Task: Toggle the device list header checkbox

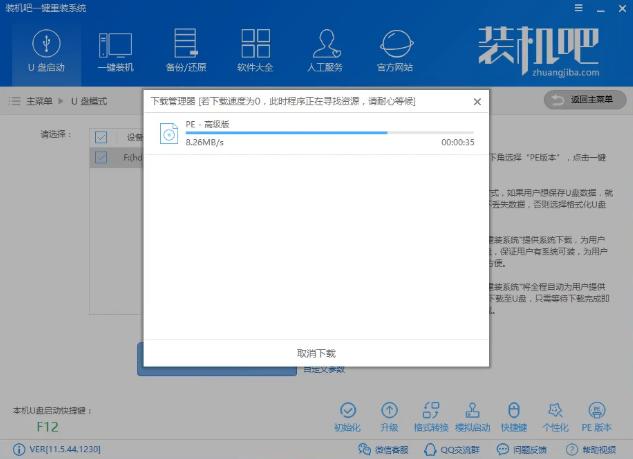Action: point(101,137)
